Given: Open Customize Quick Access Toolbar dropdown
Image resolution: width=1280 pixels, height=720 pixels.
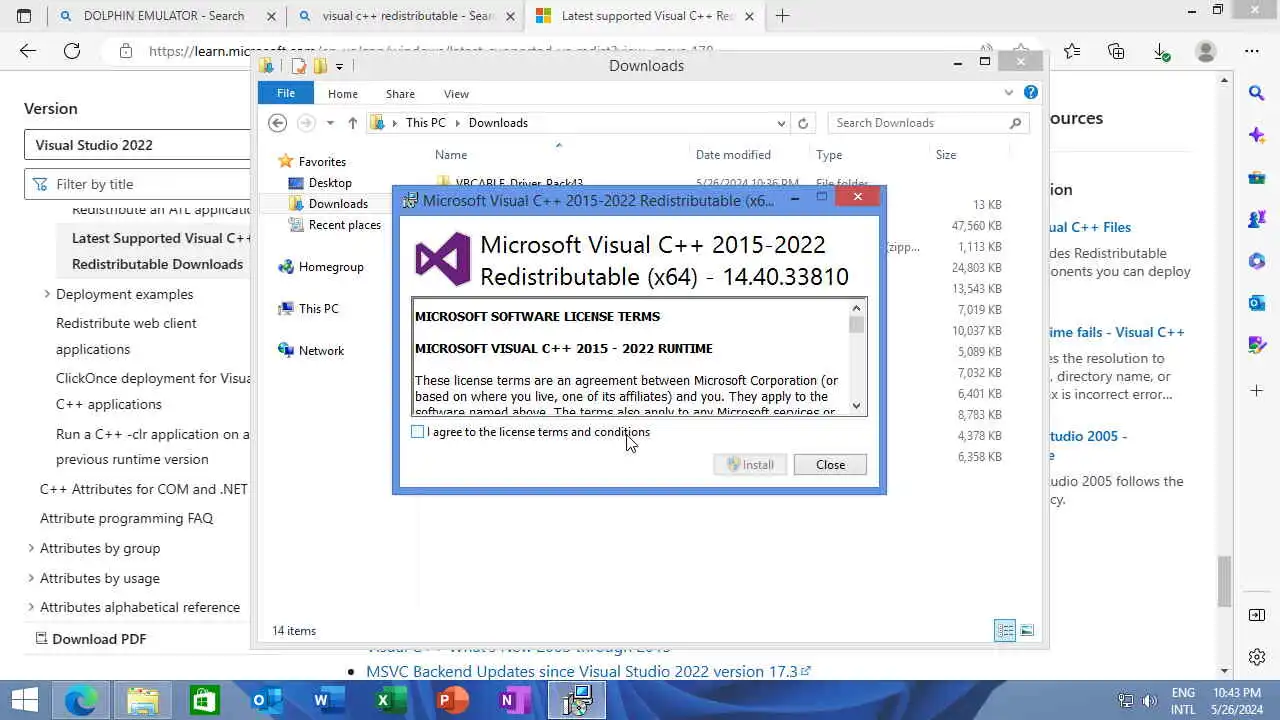Looking at the screenshot, I should click(x=340, y=67).
